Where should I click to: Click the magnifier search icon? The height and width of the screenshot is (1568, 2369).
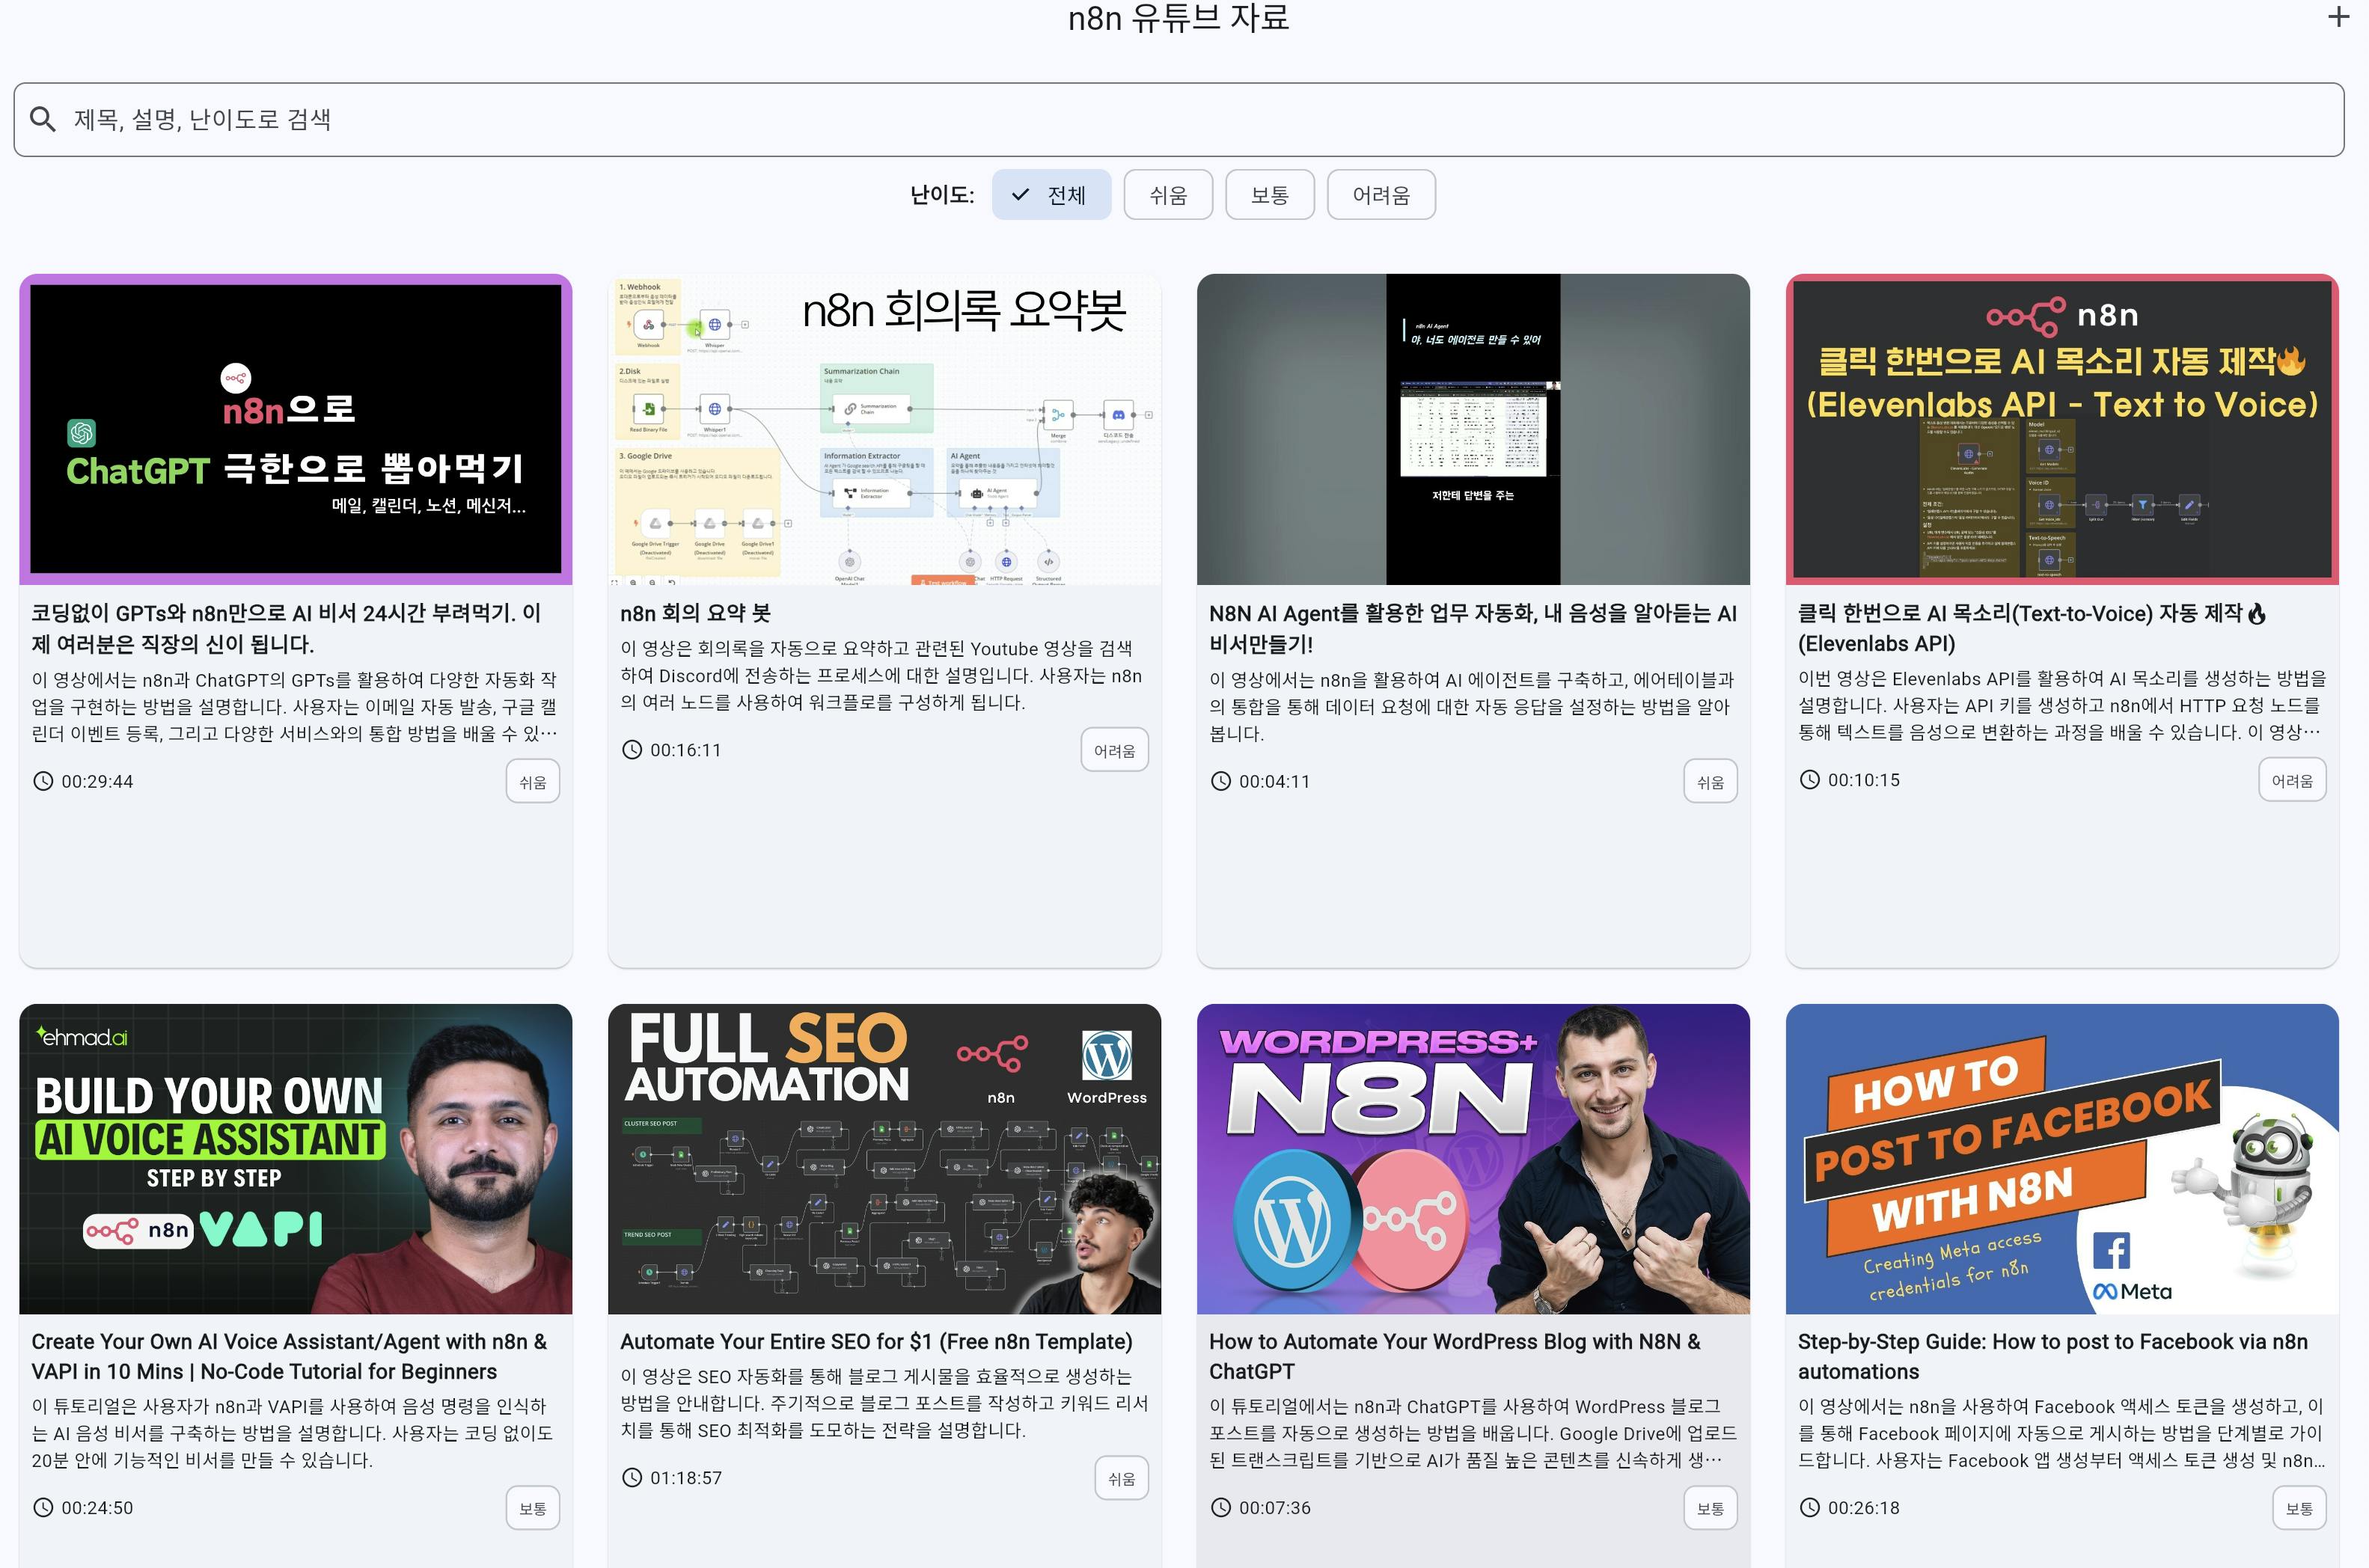(42, 119)
